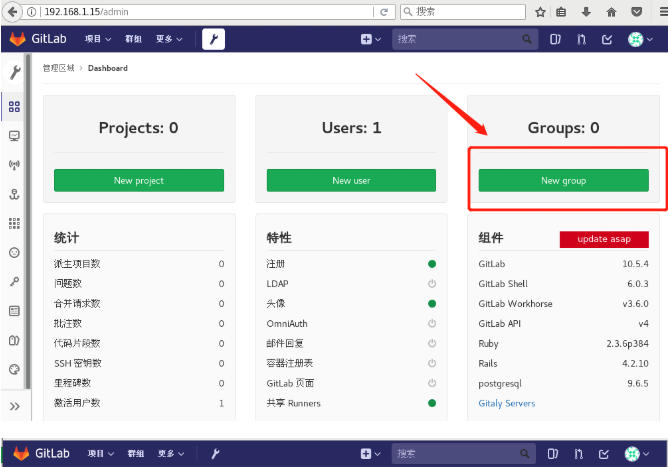Expand 更多 dropdown in lower navbar
The image size is (668, 467).
pyautogui.click(x=171, y=454)
